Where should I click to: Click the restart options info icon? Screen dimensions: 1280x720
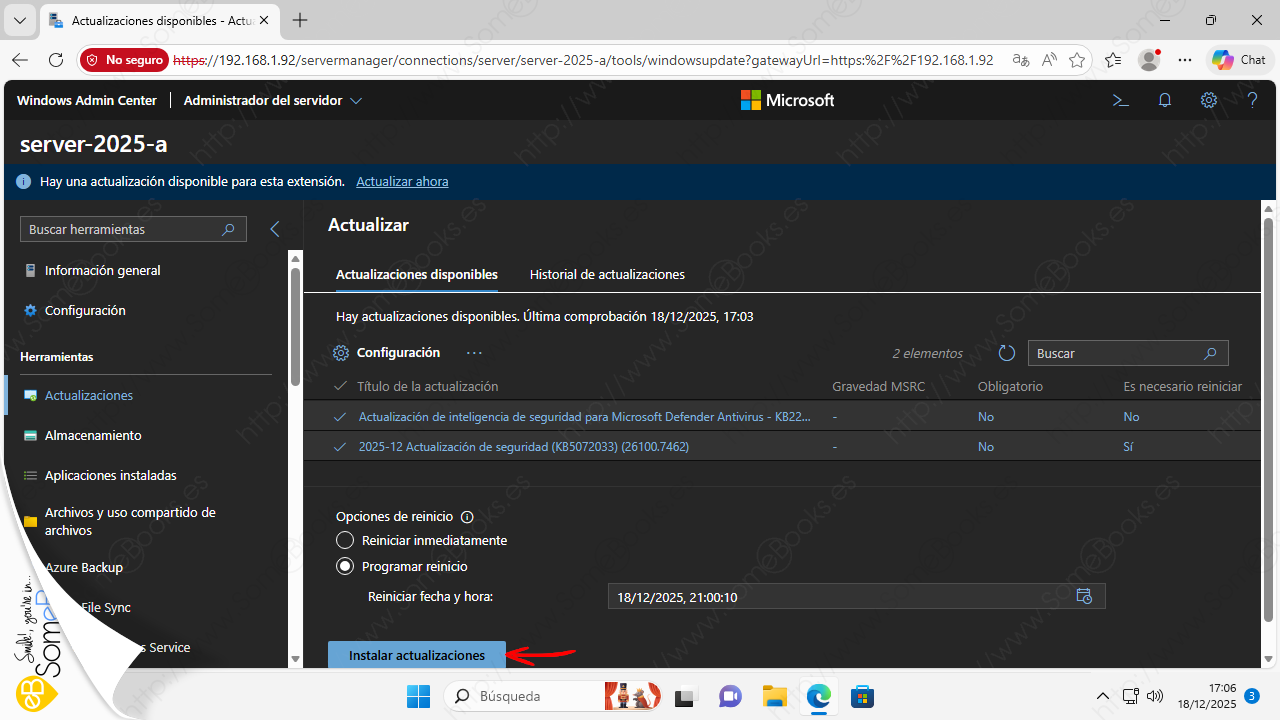click(x=466, y=517)
